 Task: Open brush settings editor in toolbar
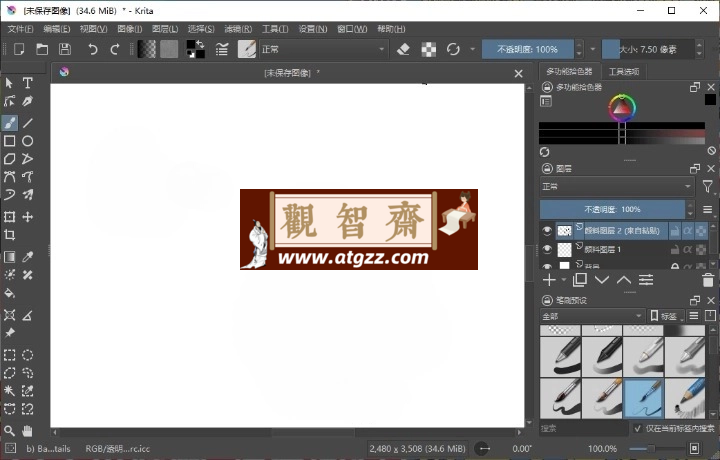[x=221, y=49]
